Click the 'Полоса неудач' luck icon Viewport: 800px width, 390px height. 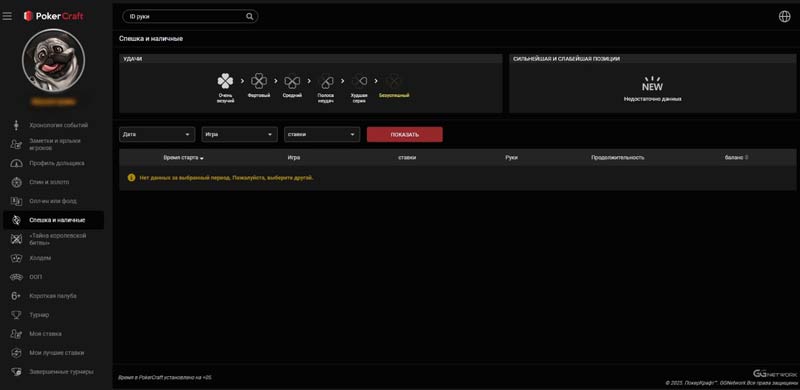pos(326,81)
